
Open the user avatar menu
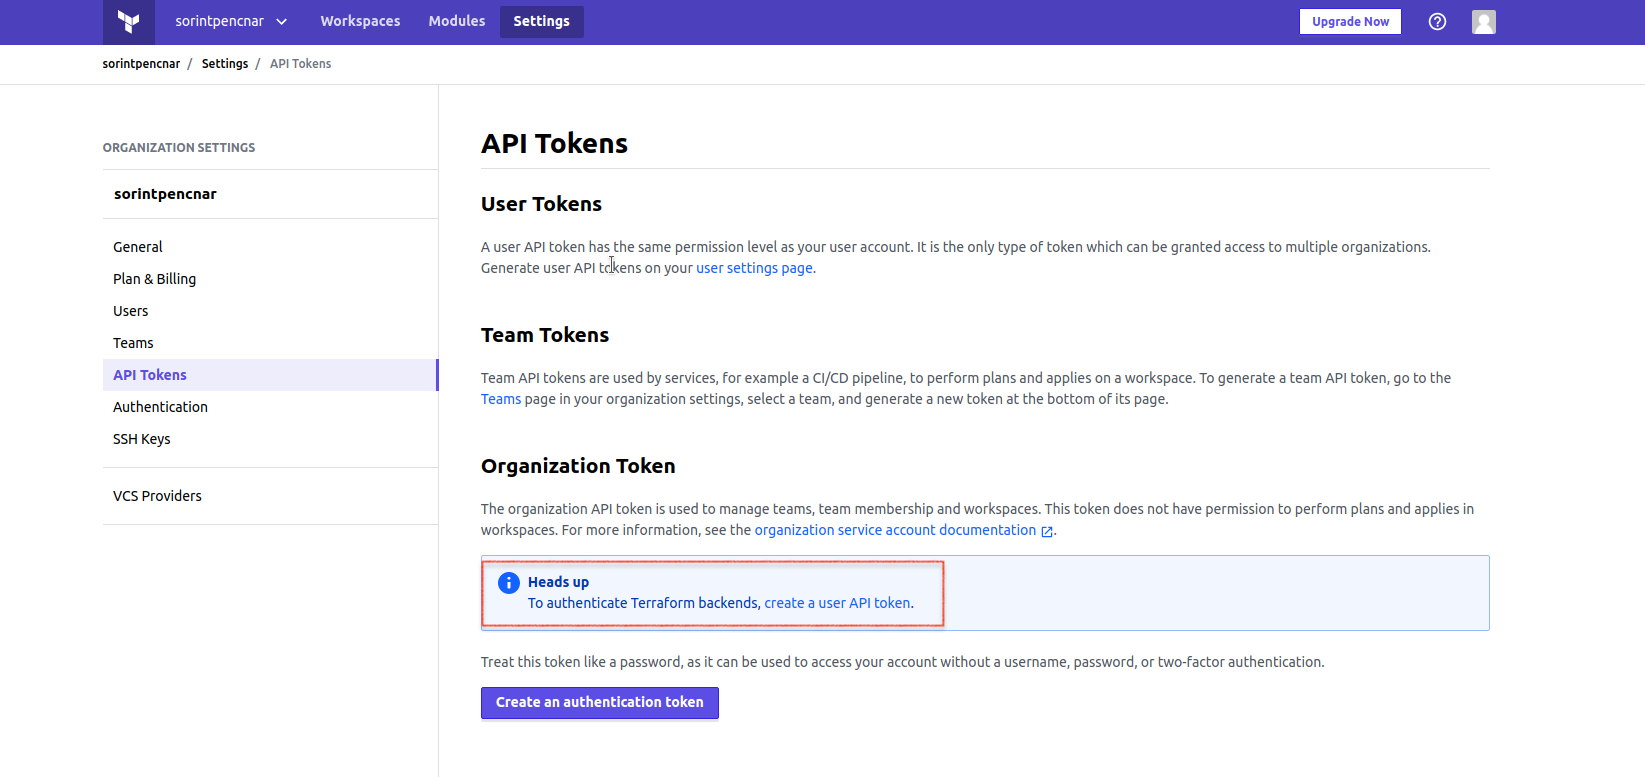1484,22
